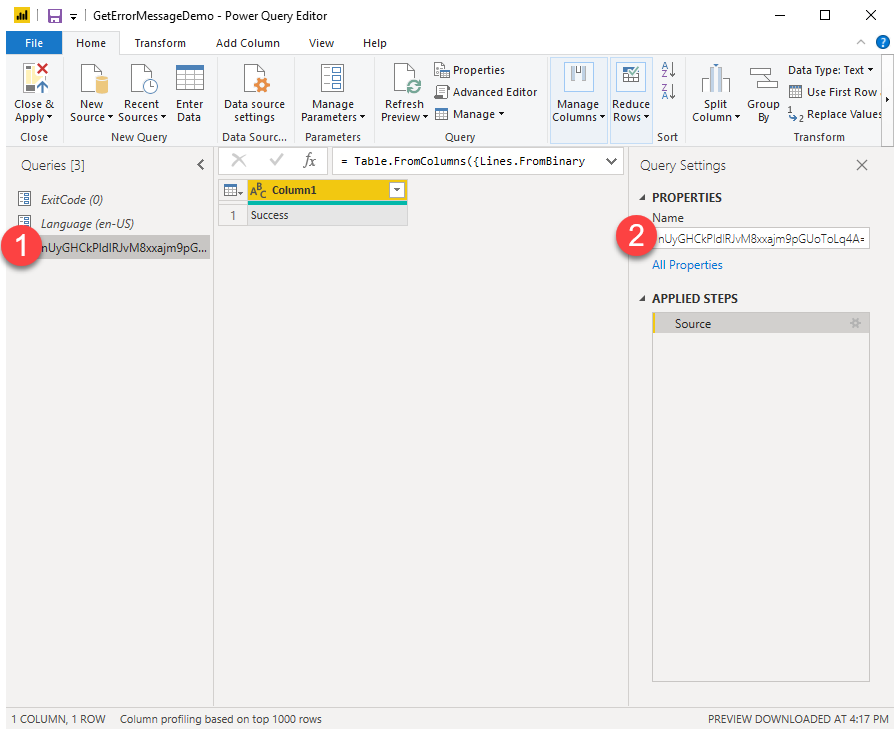Viewport: 895px width, 730px height.
Task: Click the fx formula icon
Action: tap(309, 161)
